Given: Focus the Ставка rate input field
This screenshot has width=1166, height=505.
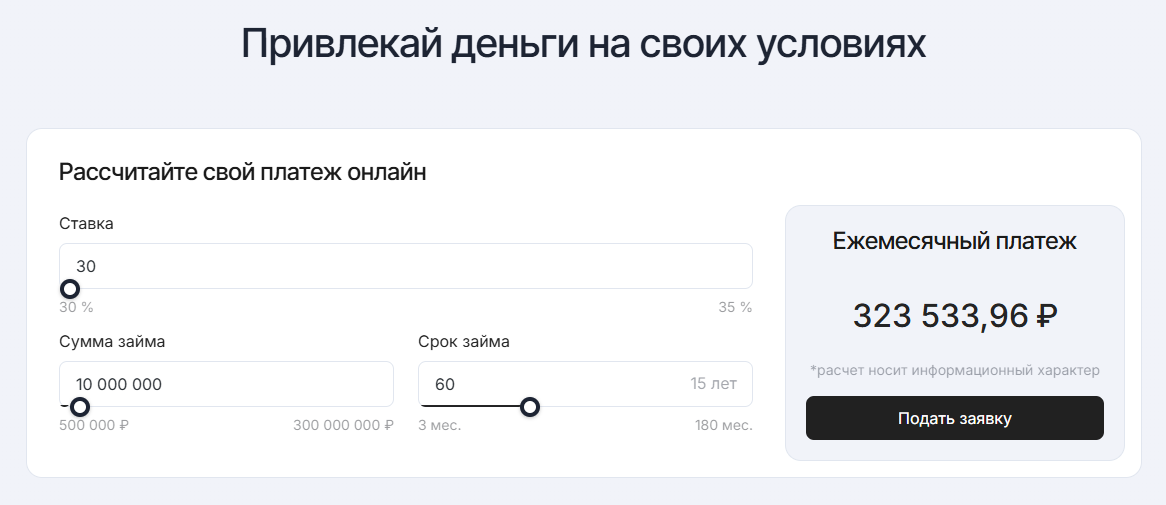Looking at the screenshot, I should (x=405, y=266).
